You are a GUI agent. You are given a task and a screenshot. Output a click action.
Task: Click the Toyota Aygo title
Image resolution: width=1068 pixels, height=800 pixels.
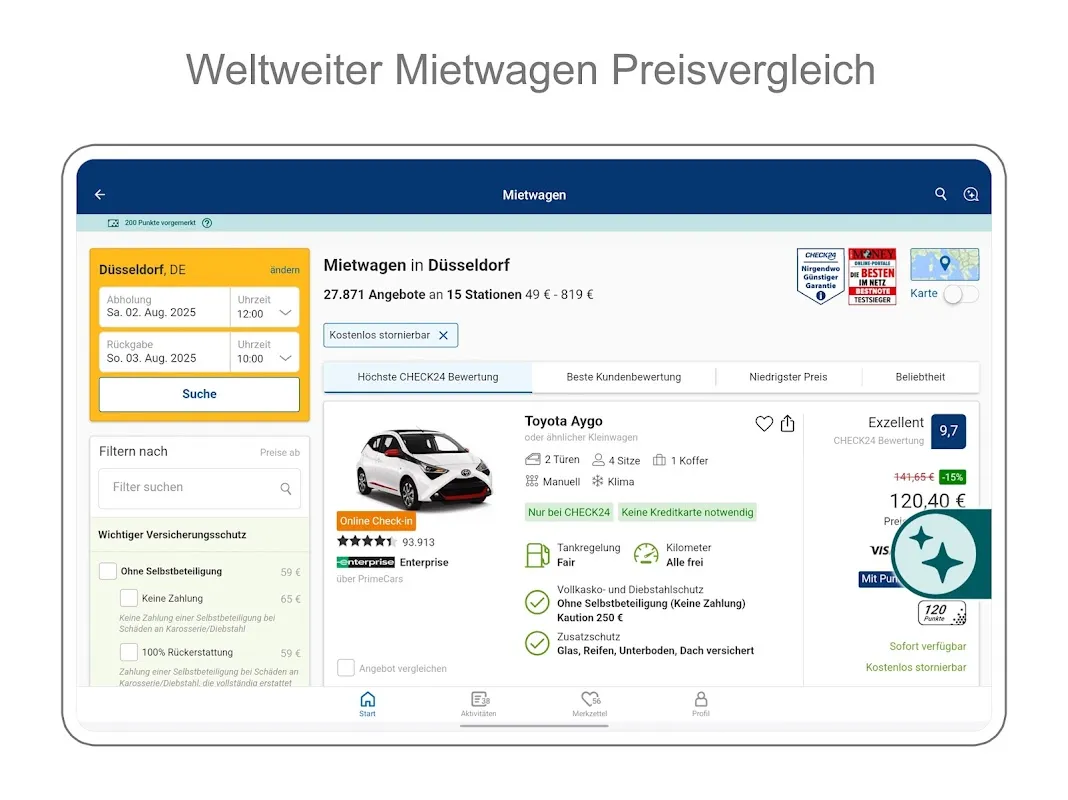563,421
